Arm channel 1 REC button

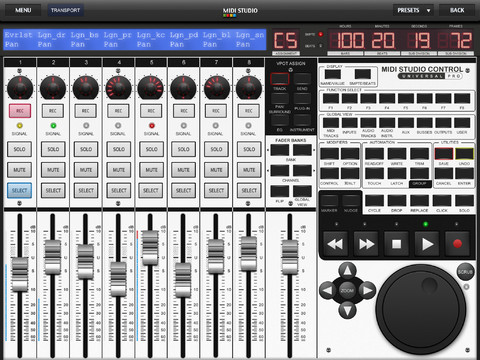(x=20, y=111)
